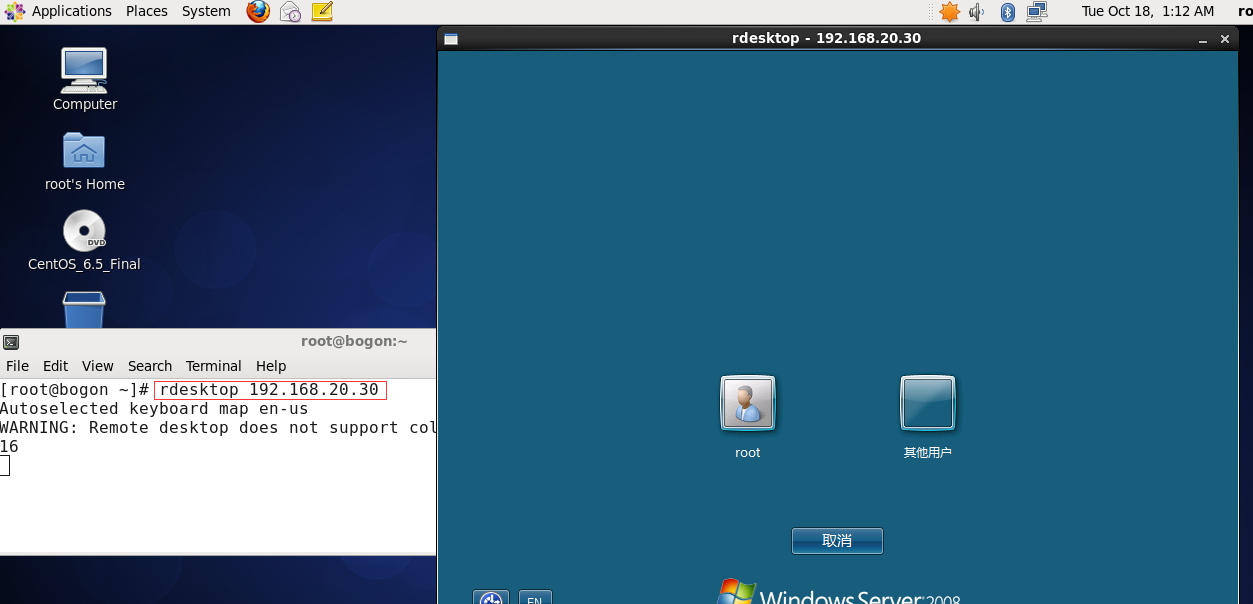Open the volume control icon
This screenshot has width=1253, height=604.
977,11
